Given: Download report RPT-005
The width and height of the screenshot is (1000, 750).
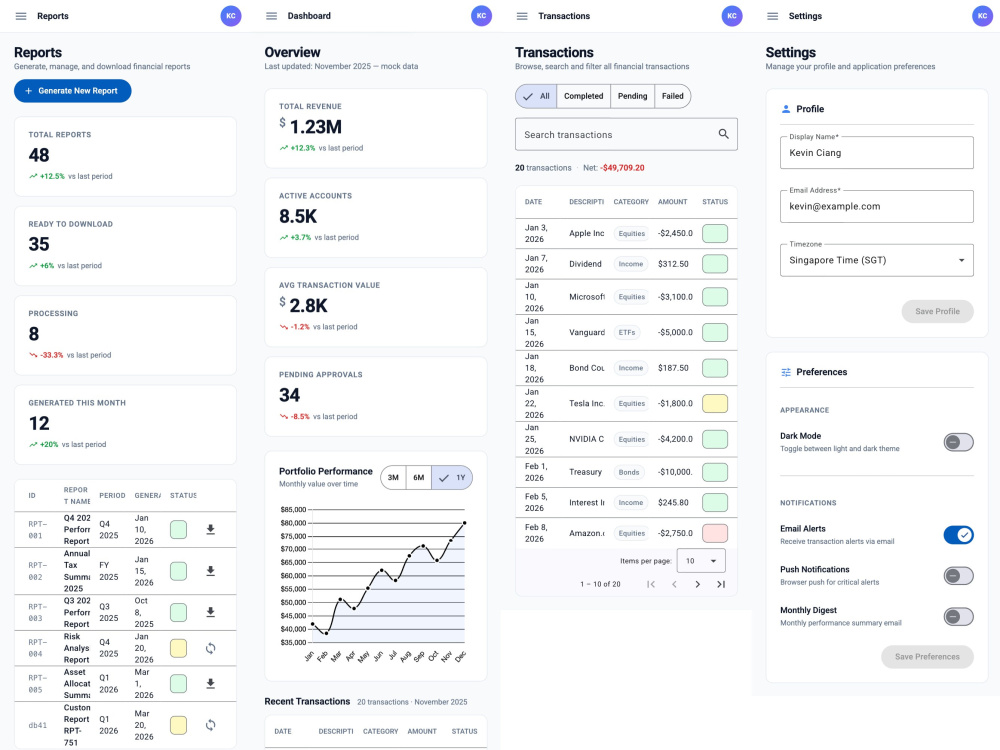Looking at the screenshot, I should [210, 684].
